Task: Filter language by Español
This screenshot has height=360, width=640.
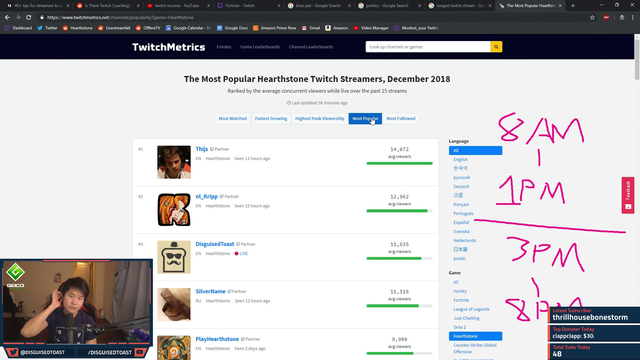Action: [461, 222]
